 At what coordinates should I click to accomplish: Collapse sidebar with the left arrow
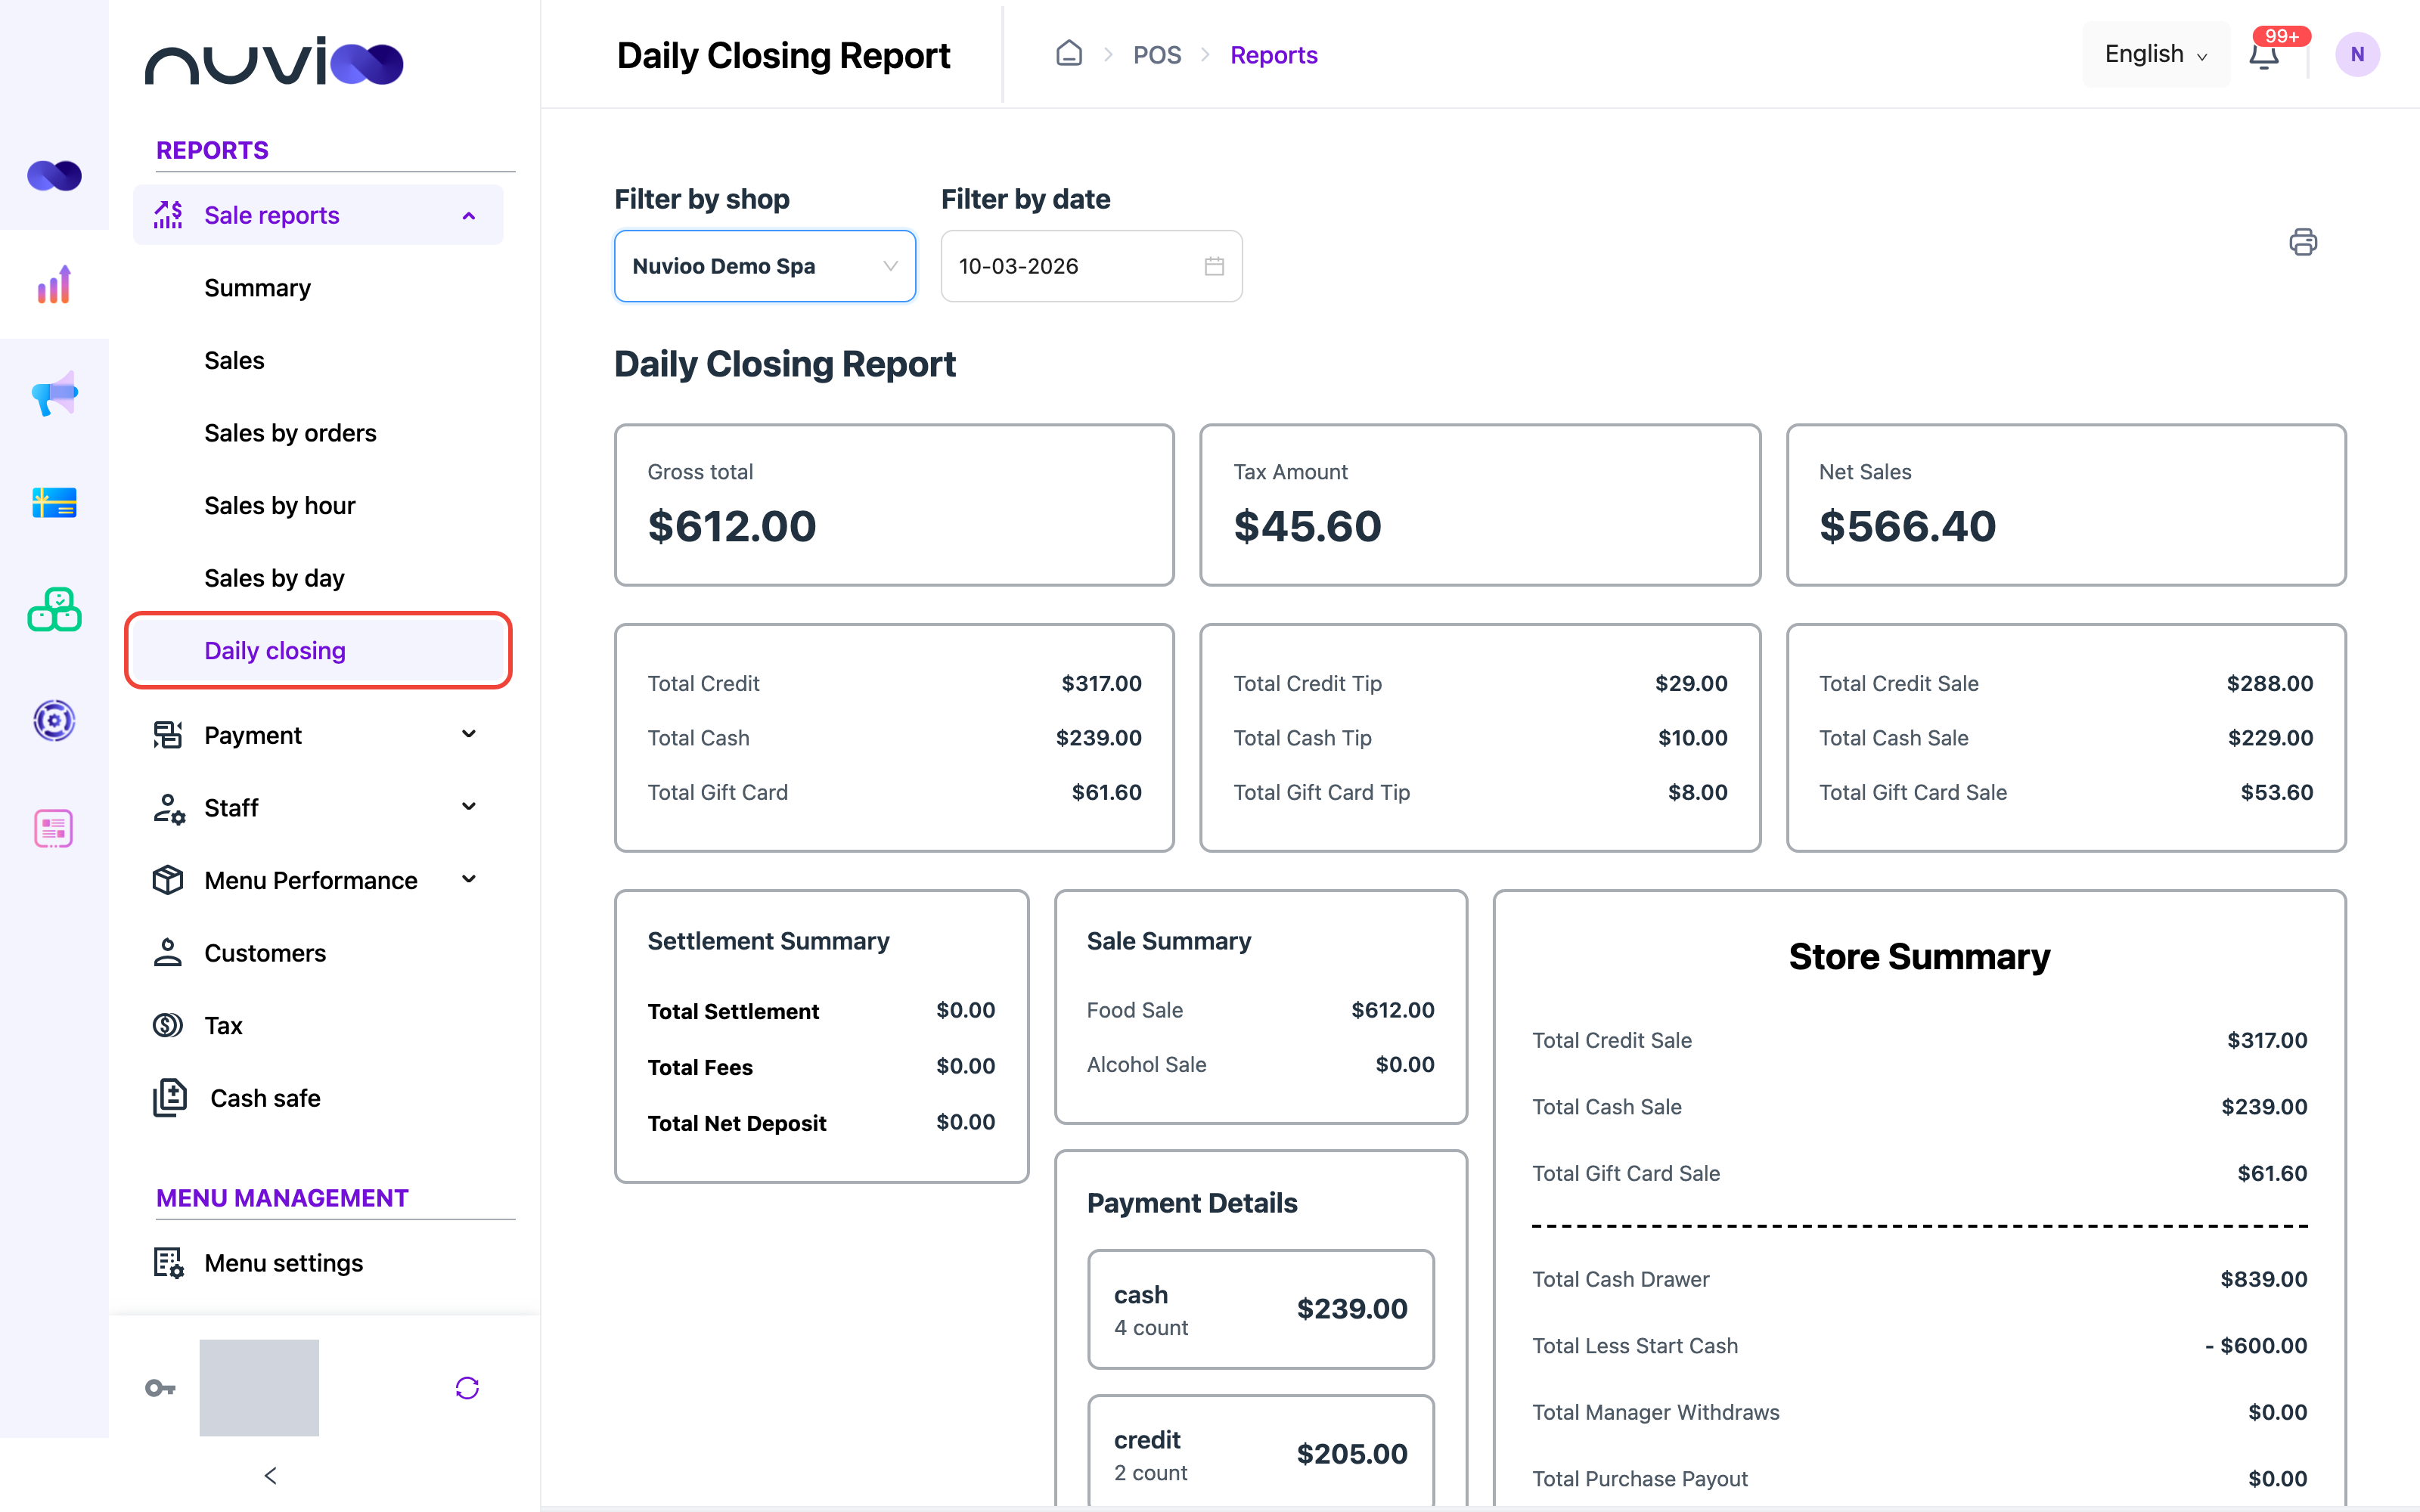[270, 1475]
